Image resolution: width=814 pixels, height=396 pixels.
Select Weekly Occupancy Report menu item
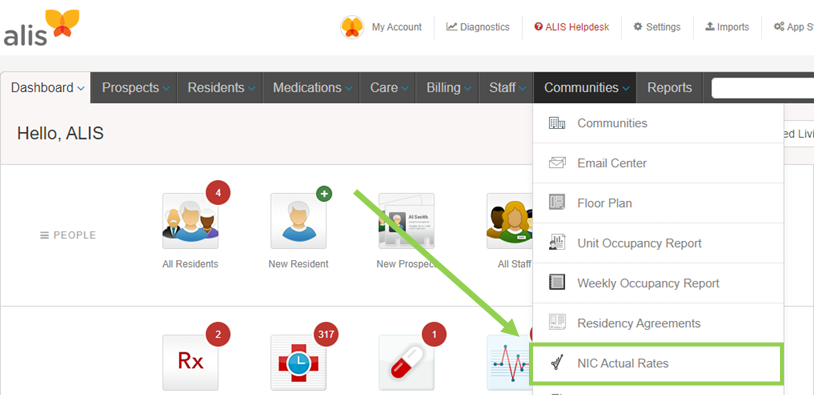tap(658, 283)
